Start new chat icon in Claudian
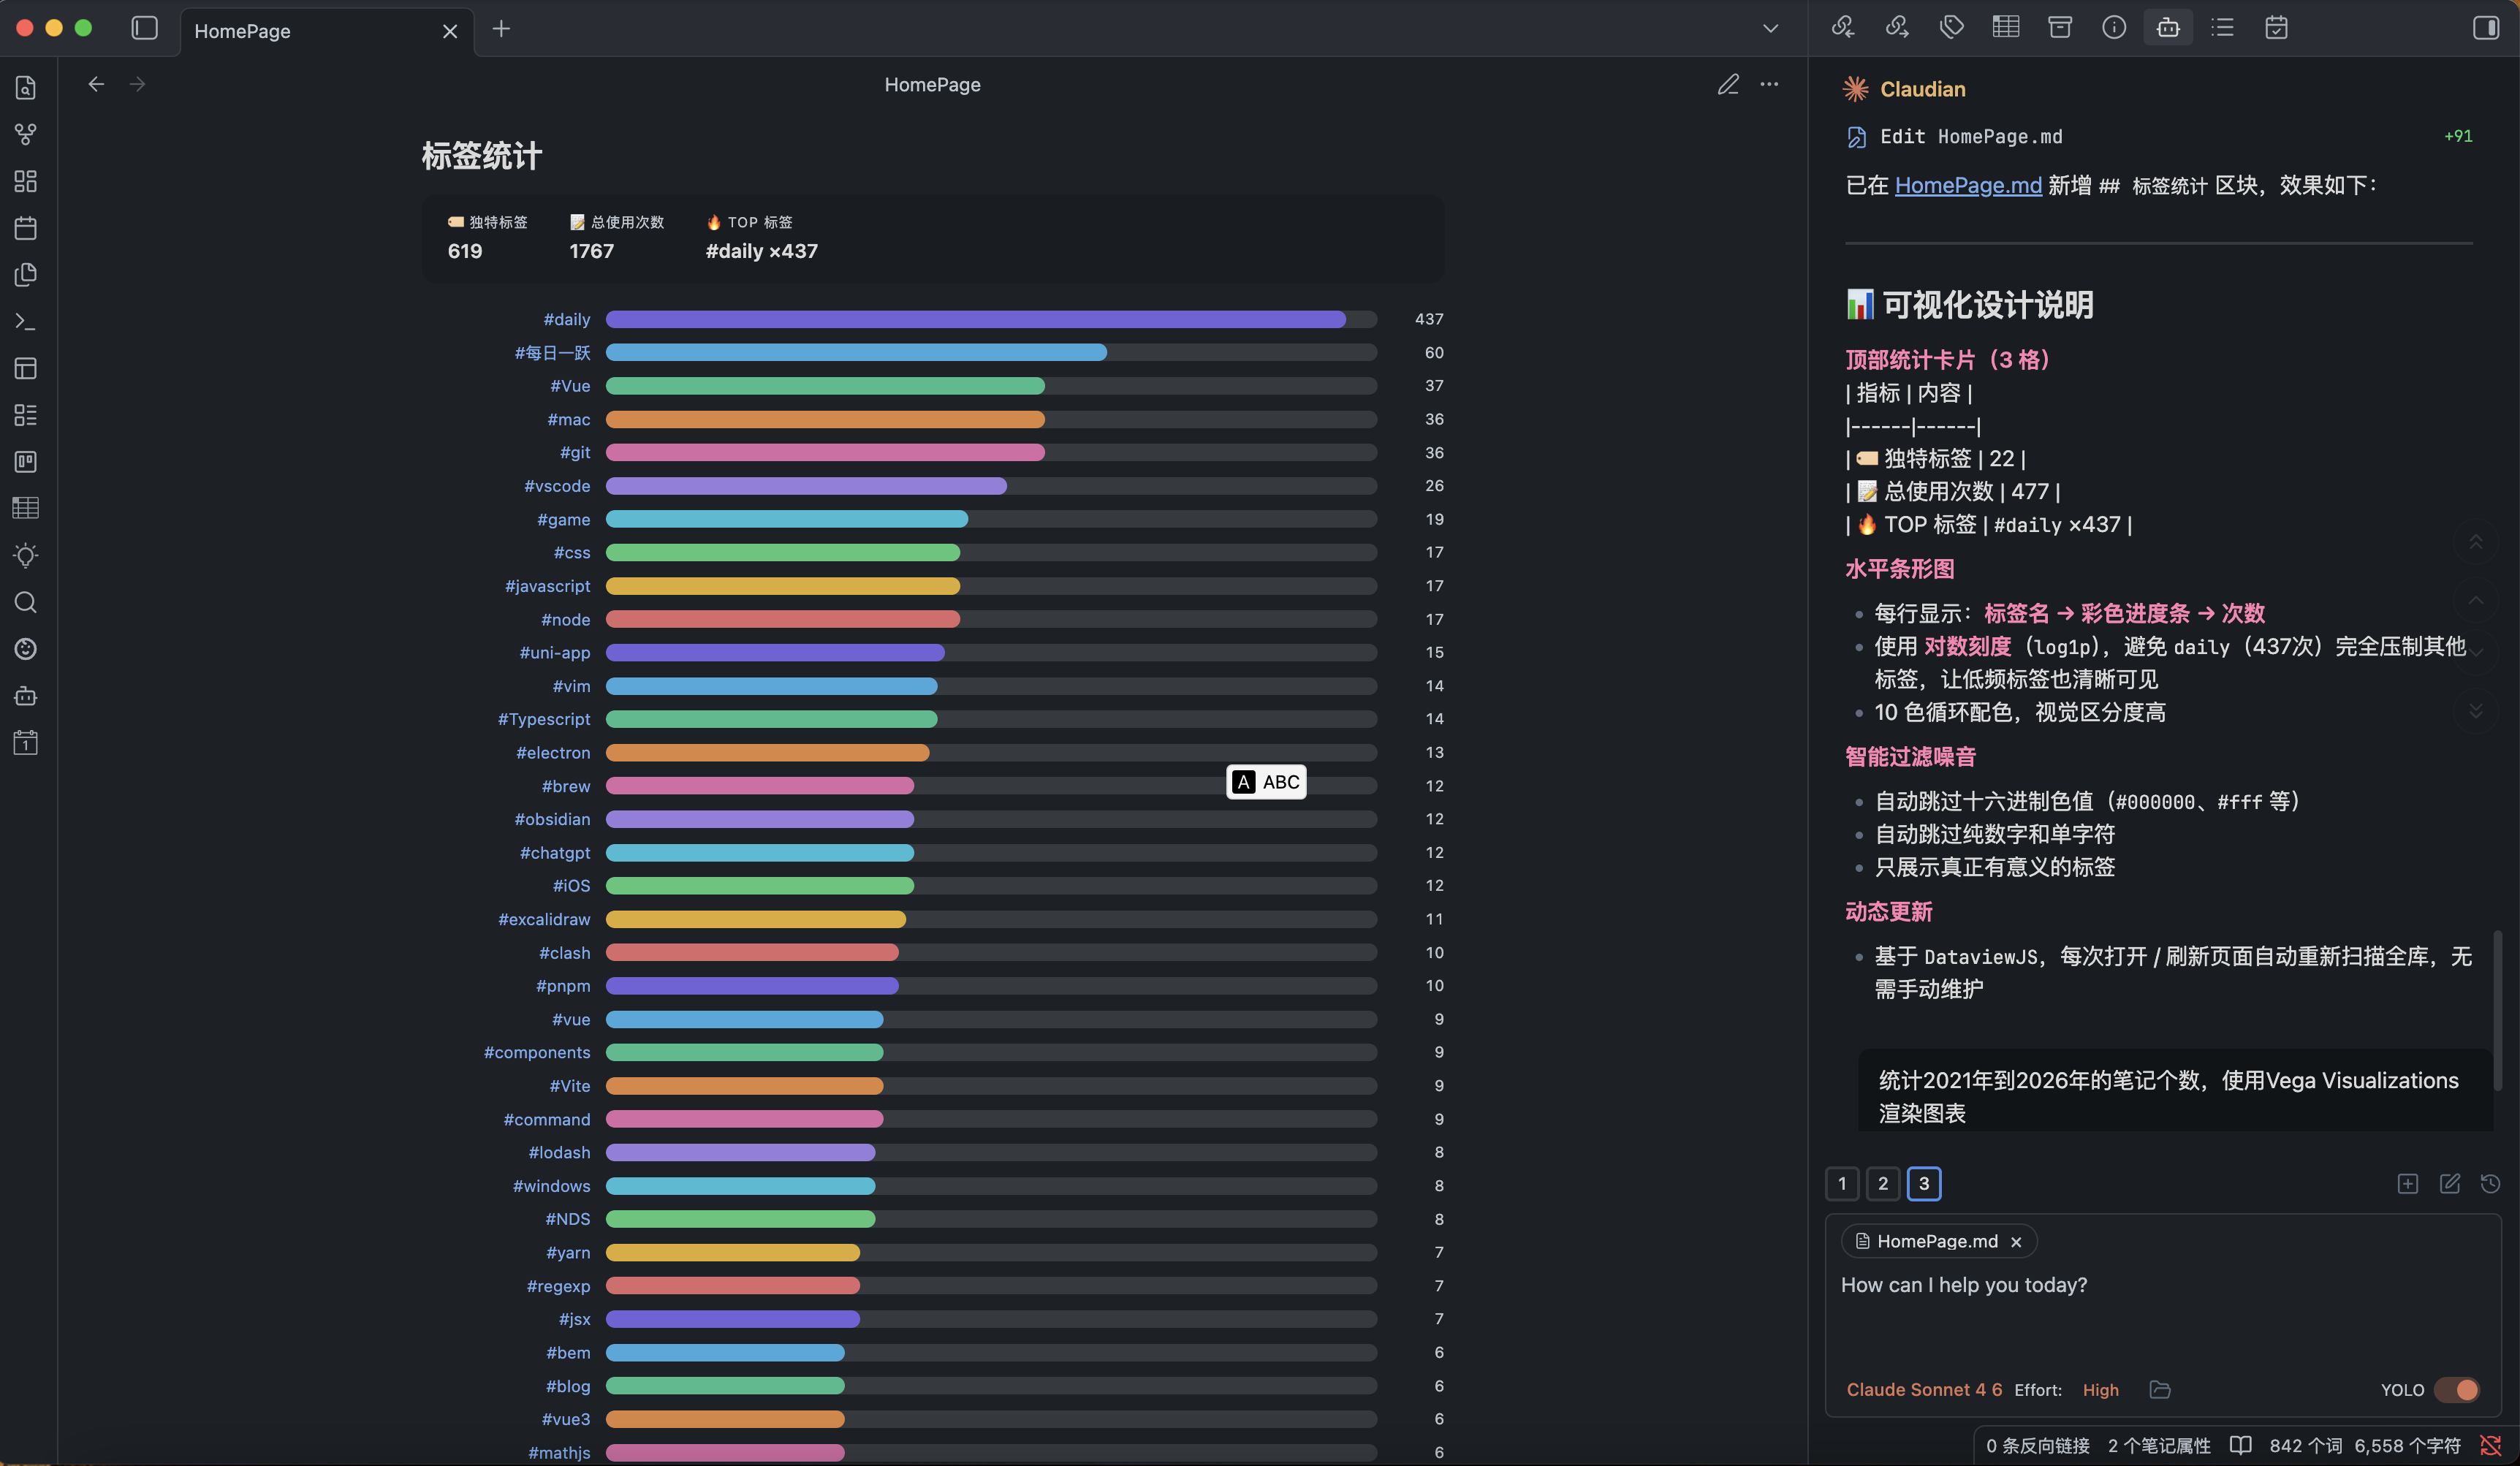 coord(2449,1183)
